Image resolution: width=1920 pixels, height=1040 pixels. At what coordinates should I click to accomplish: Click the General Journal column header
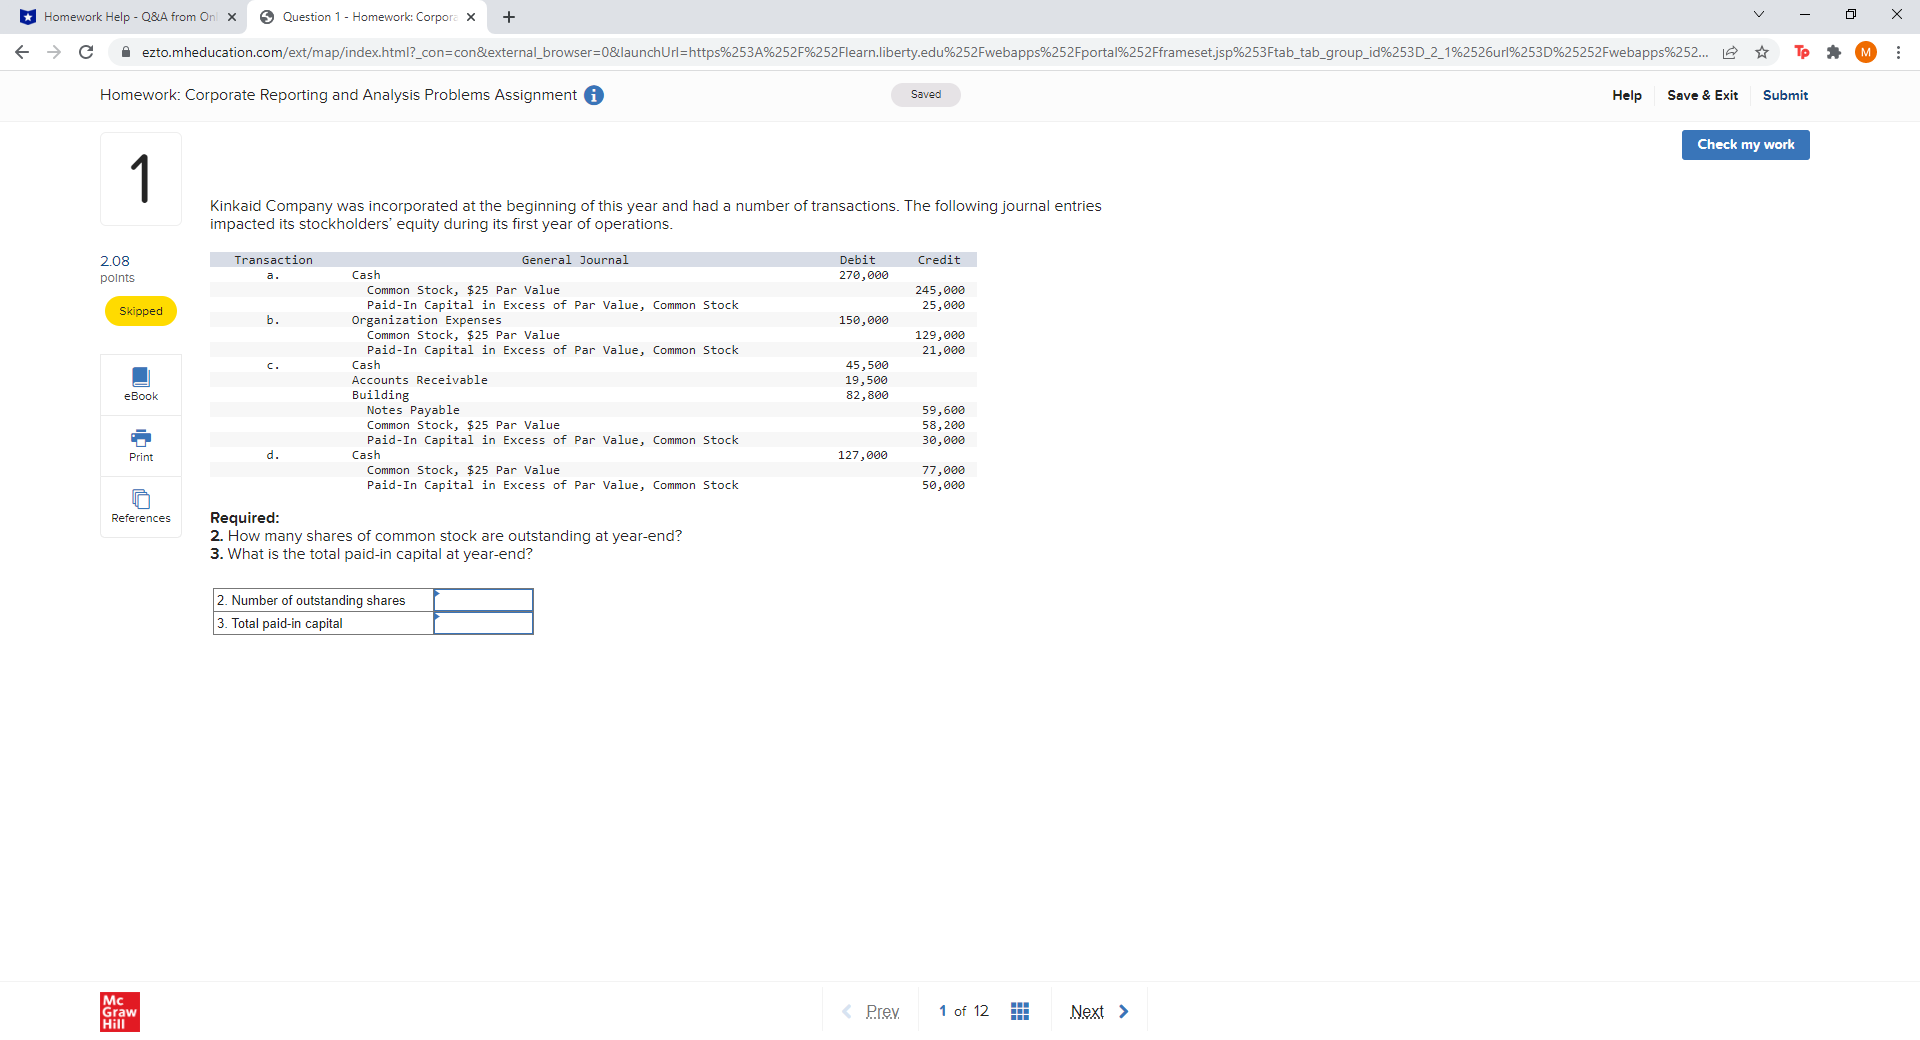575,260
